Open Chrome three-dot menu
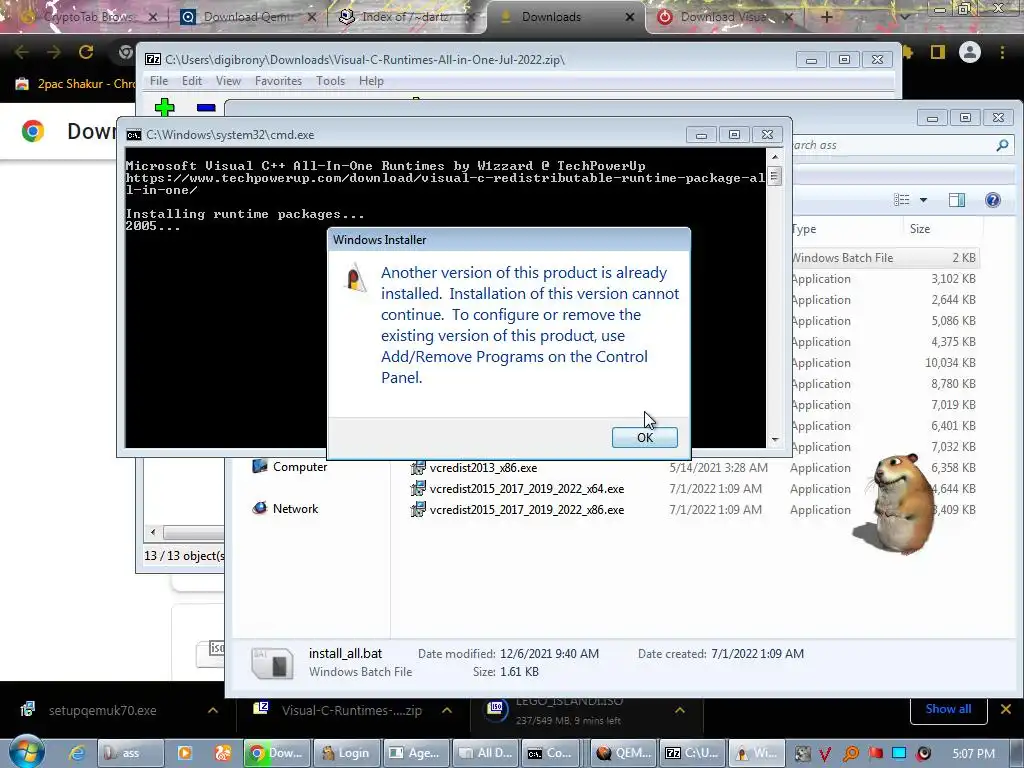1024x768 pixels. 1002,52
